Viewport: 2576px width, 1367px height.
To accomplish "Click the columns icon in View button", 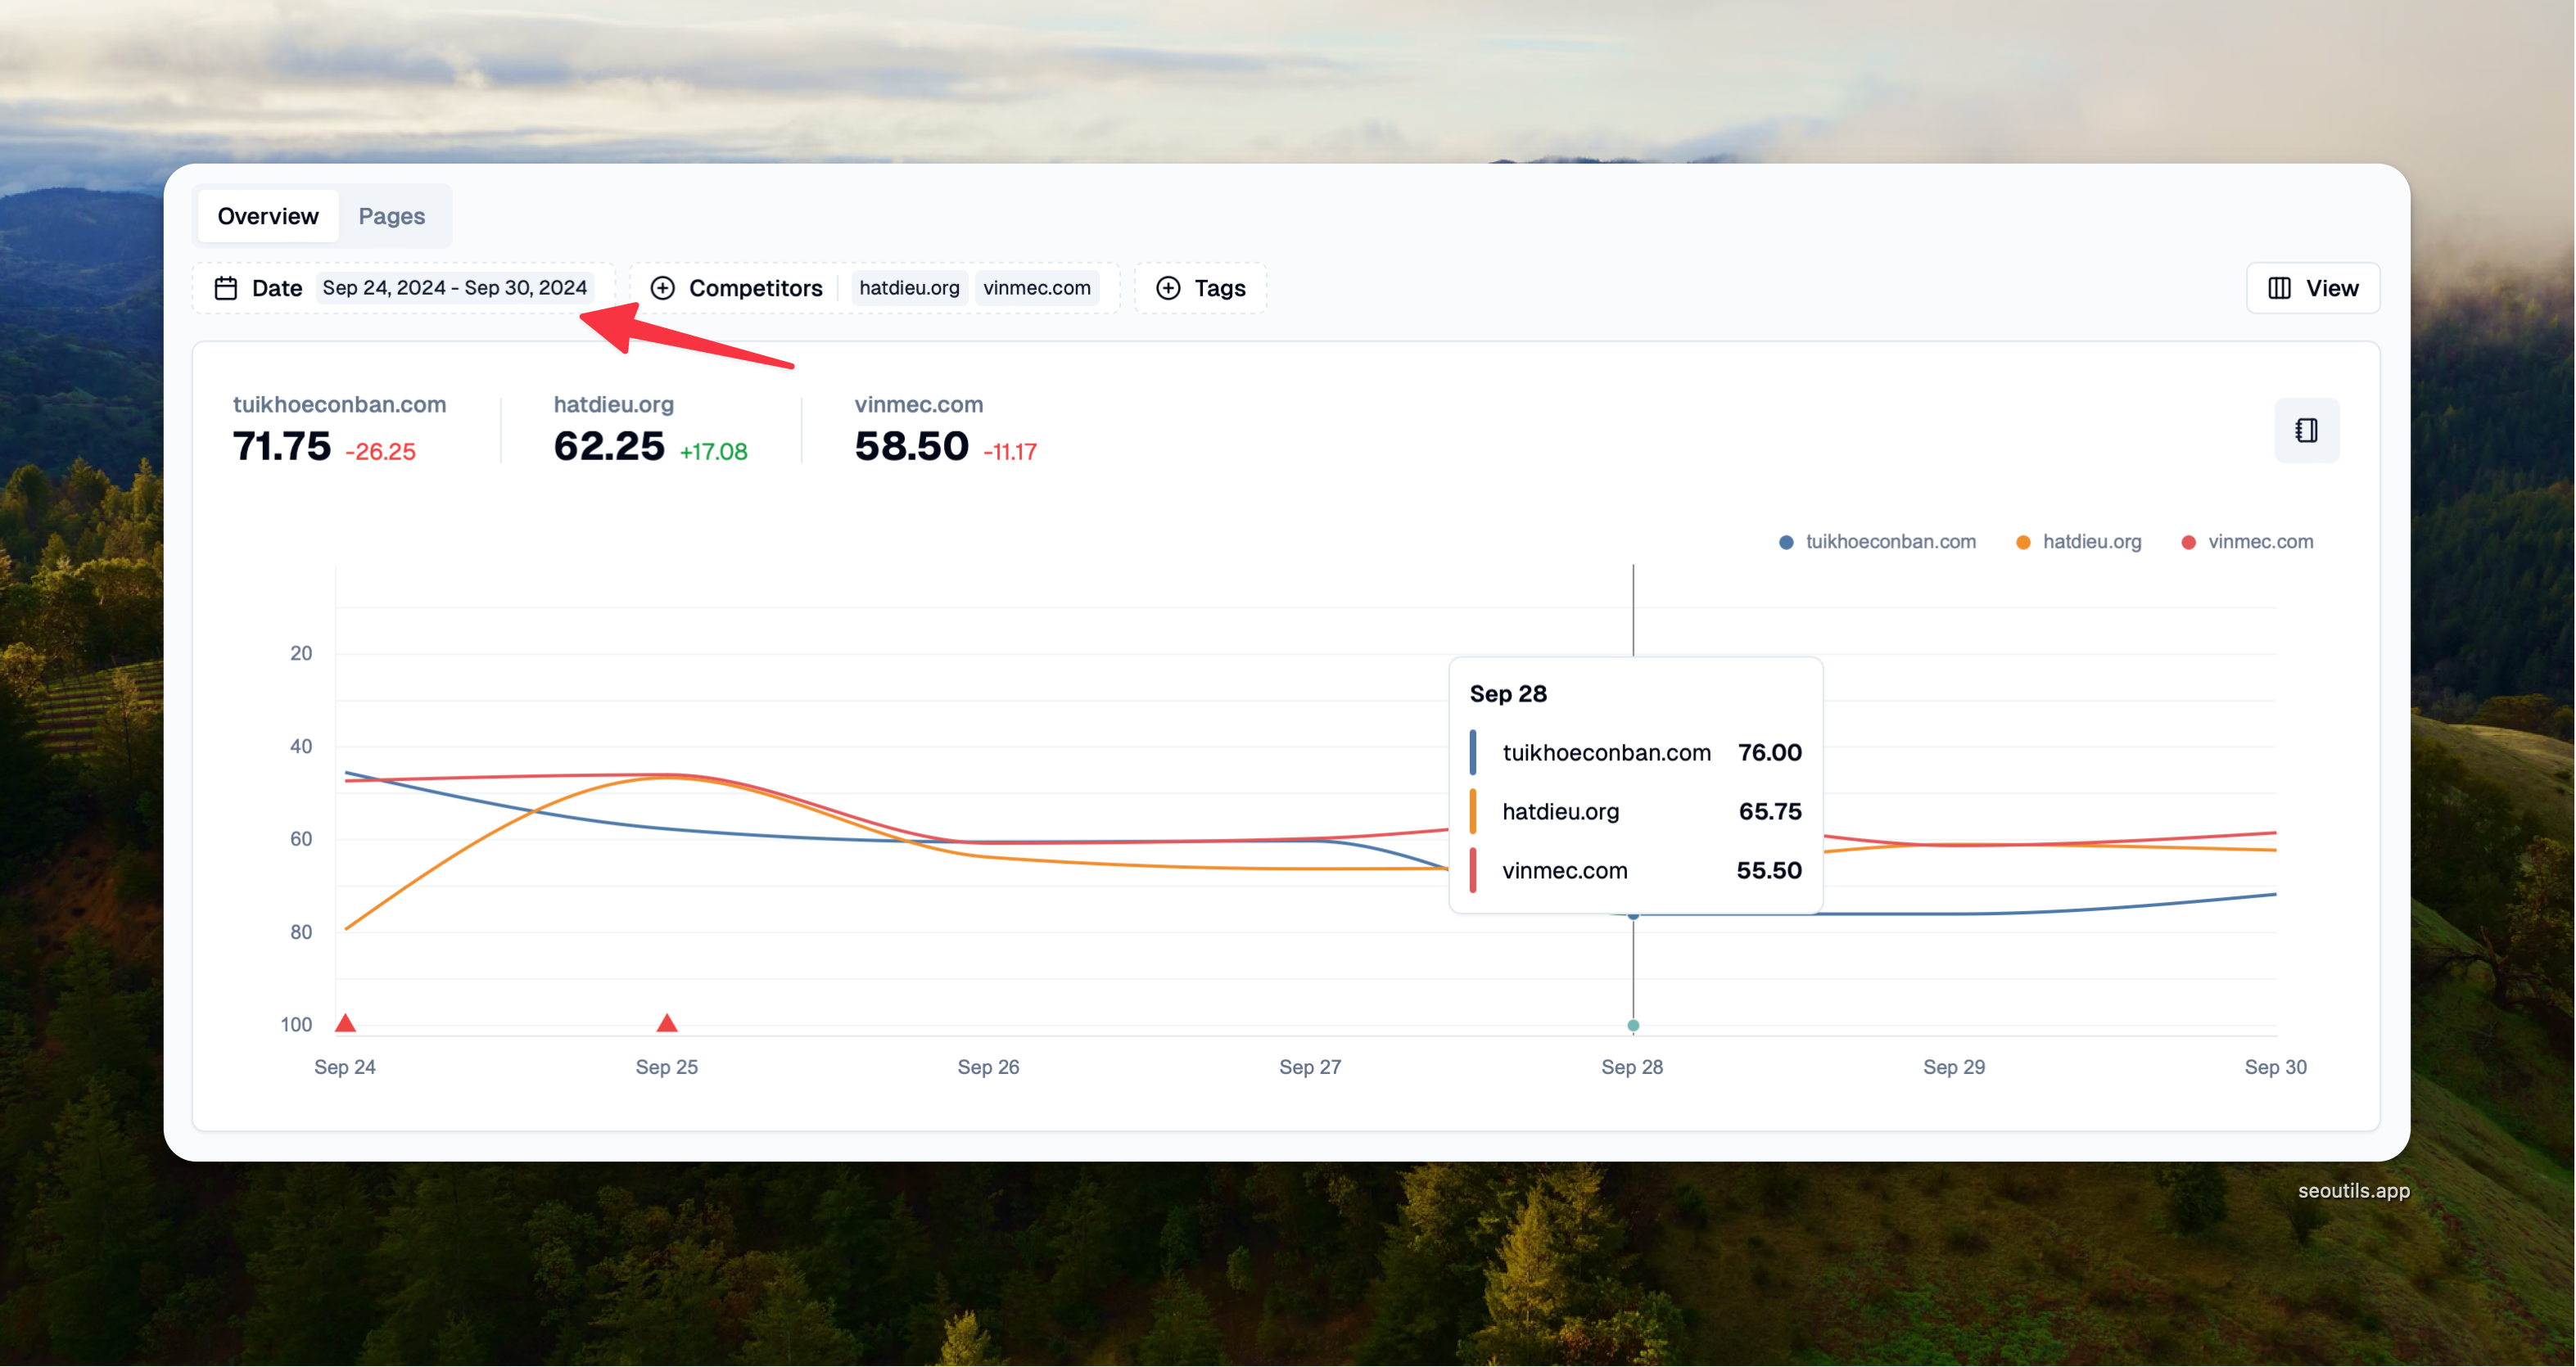I will click(x=2279, y=288).
